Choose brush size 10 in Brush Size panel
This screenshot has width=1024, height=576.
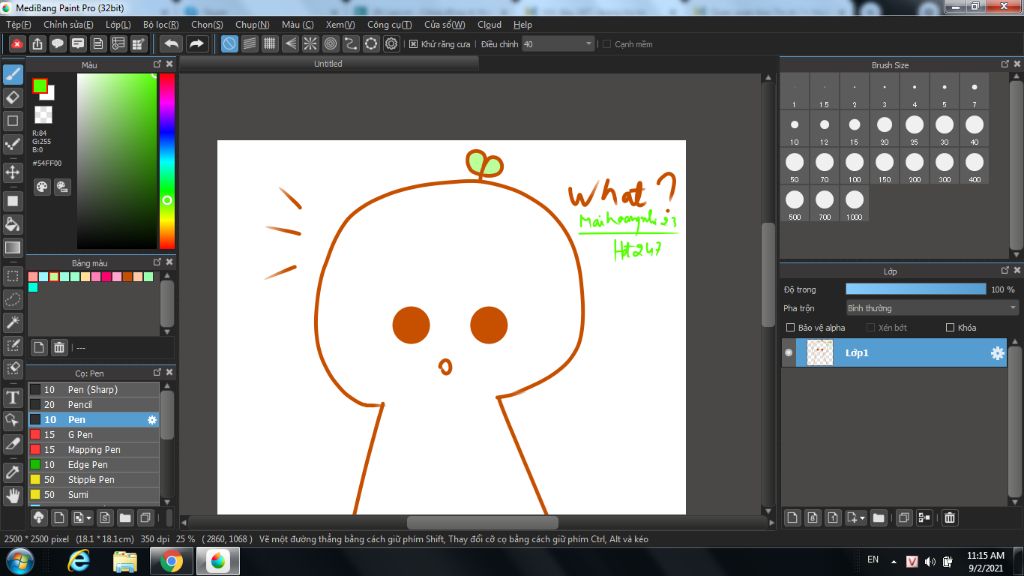click(x=794, y=128)
